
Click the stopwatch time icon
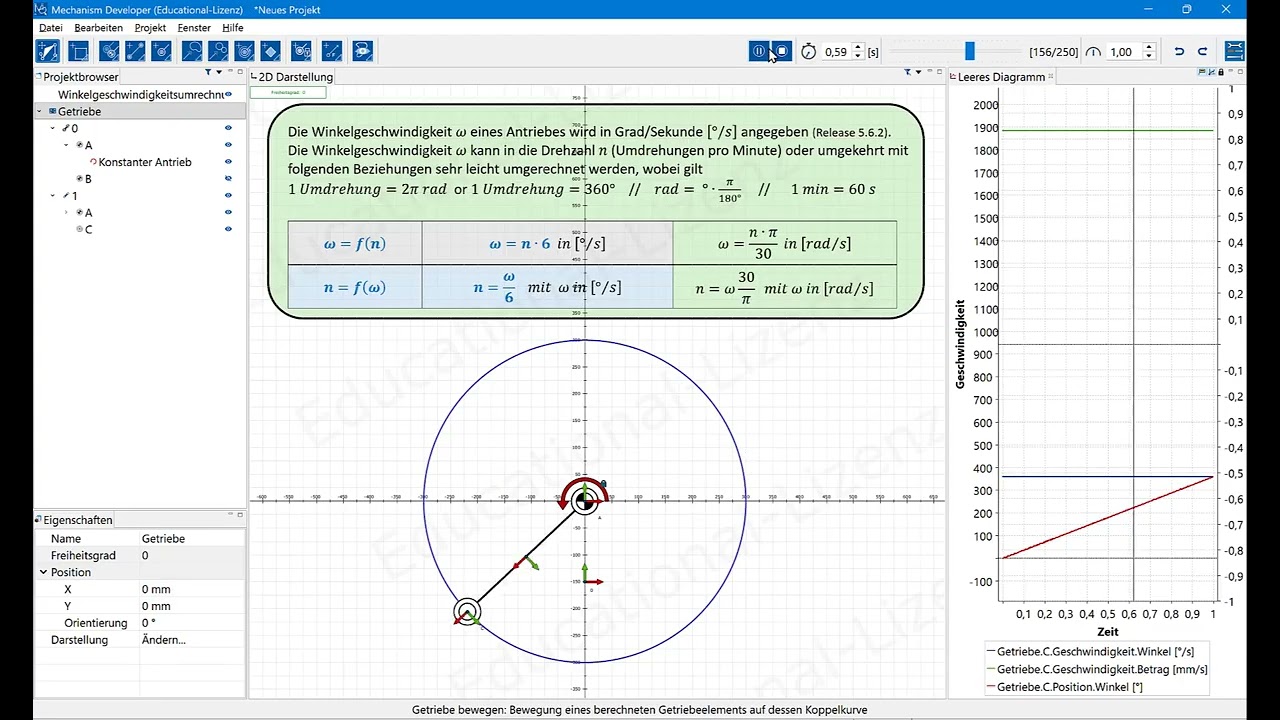[809, 52]
